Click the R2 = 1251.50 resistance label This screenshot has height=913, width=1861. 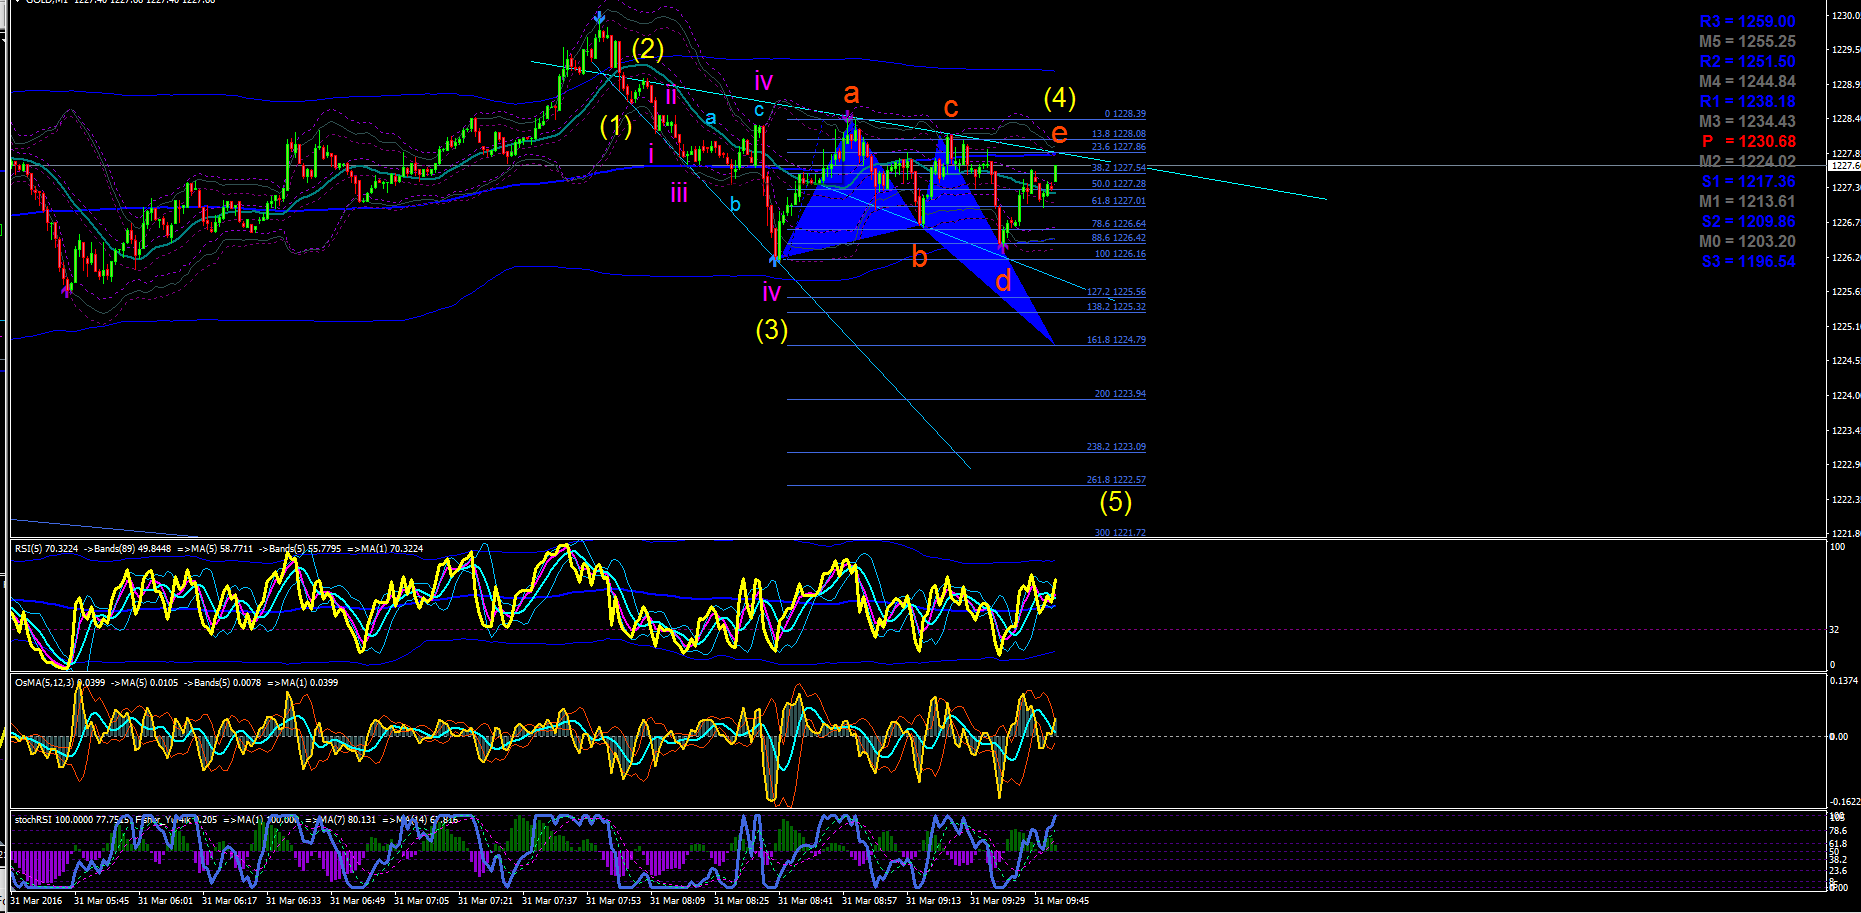pos(1747,62)
